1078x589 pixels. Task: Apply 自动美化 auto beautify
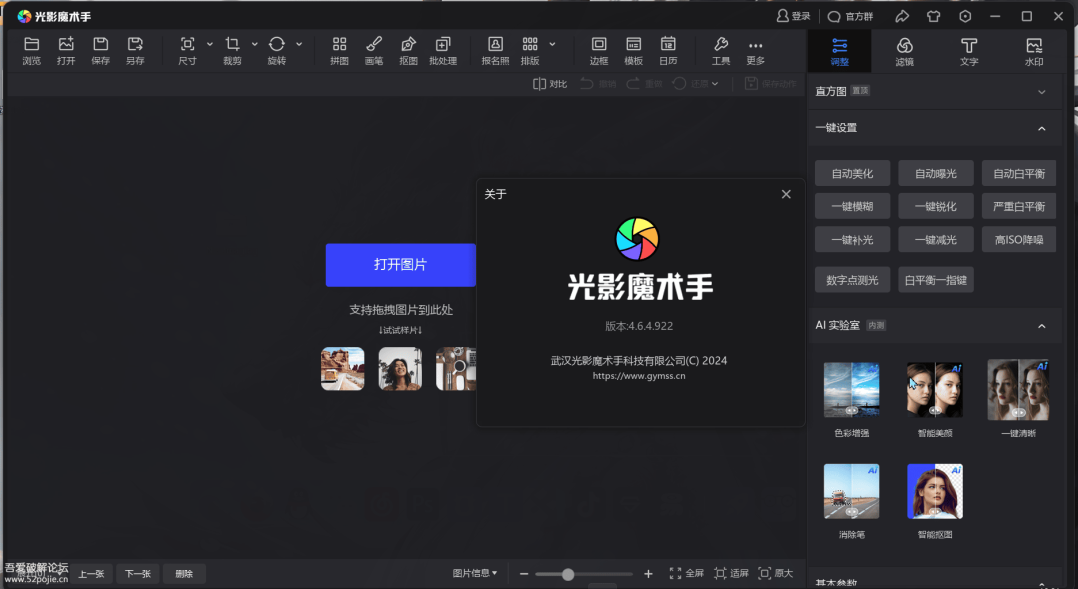click(x=852, y=173)
